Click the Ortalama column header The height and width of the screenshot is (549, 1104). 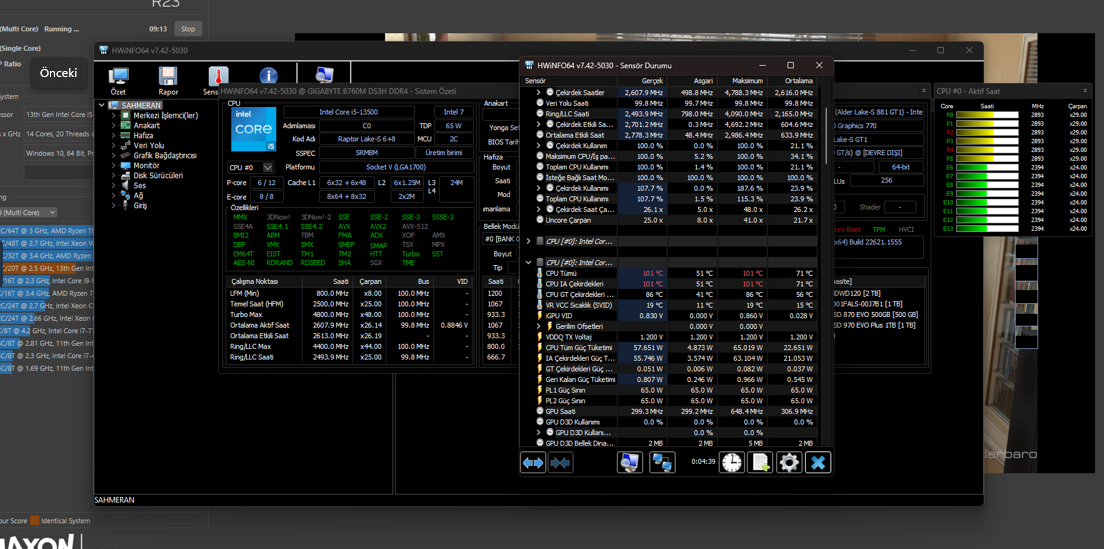pos(792,81)
